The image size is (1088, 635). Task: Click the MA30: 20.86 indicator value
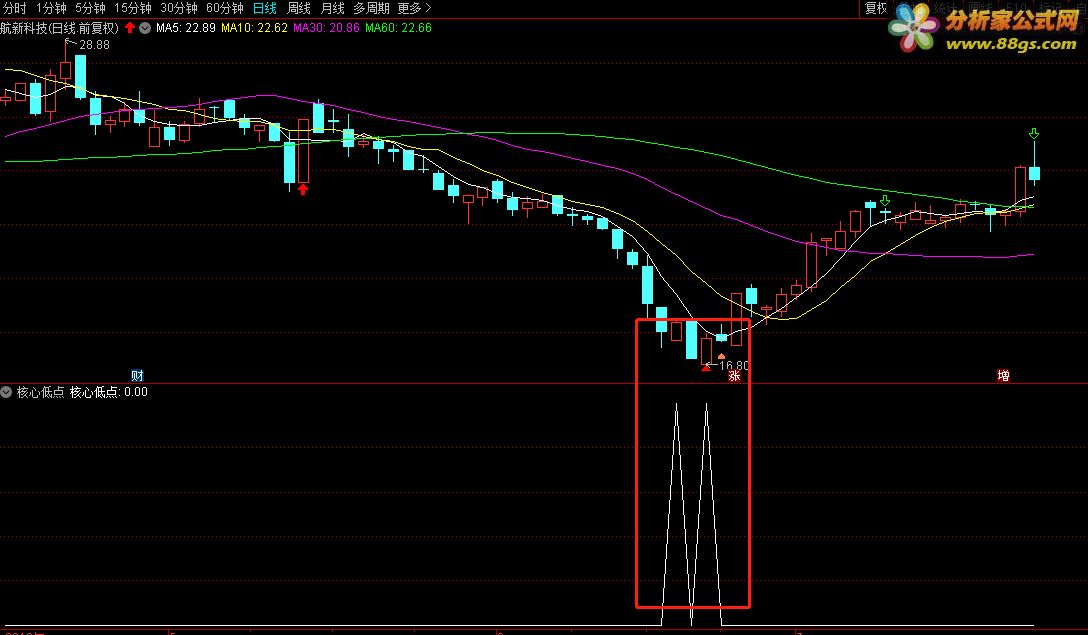click(326, 28)
